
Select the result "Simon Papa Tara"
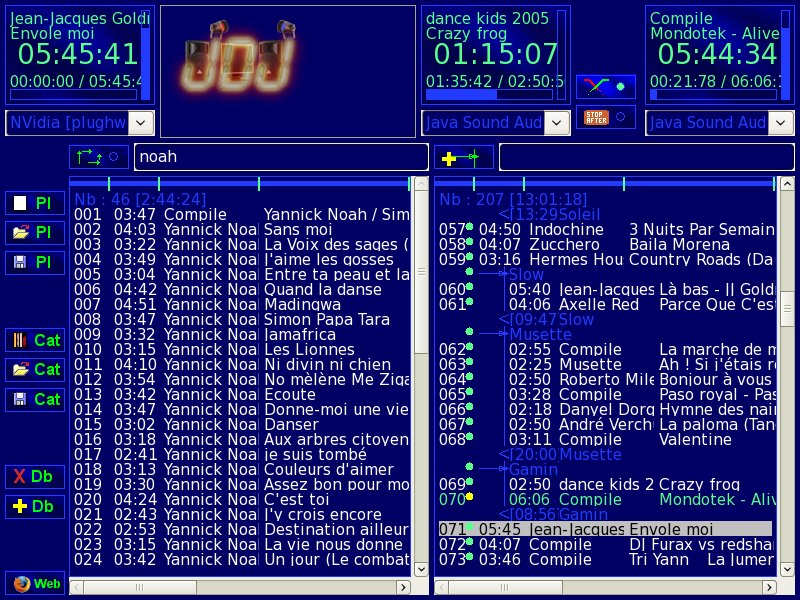242,319
